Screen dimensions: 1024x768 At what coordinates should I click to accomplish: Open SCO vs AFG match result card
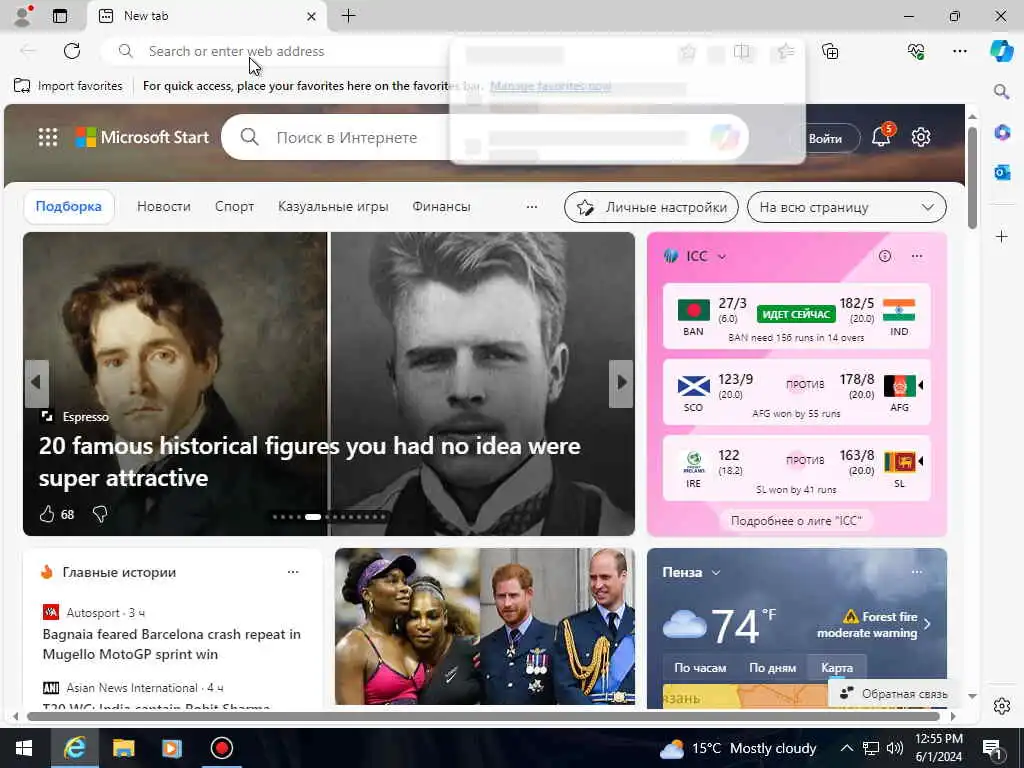pos(796,392)
